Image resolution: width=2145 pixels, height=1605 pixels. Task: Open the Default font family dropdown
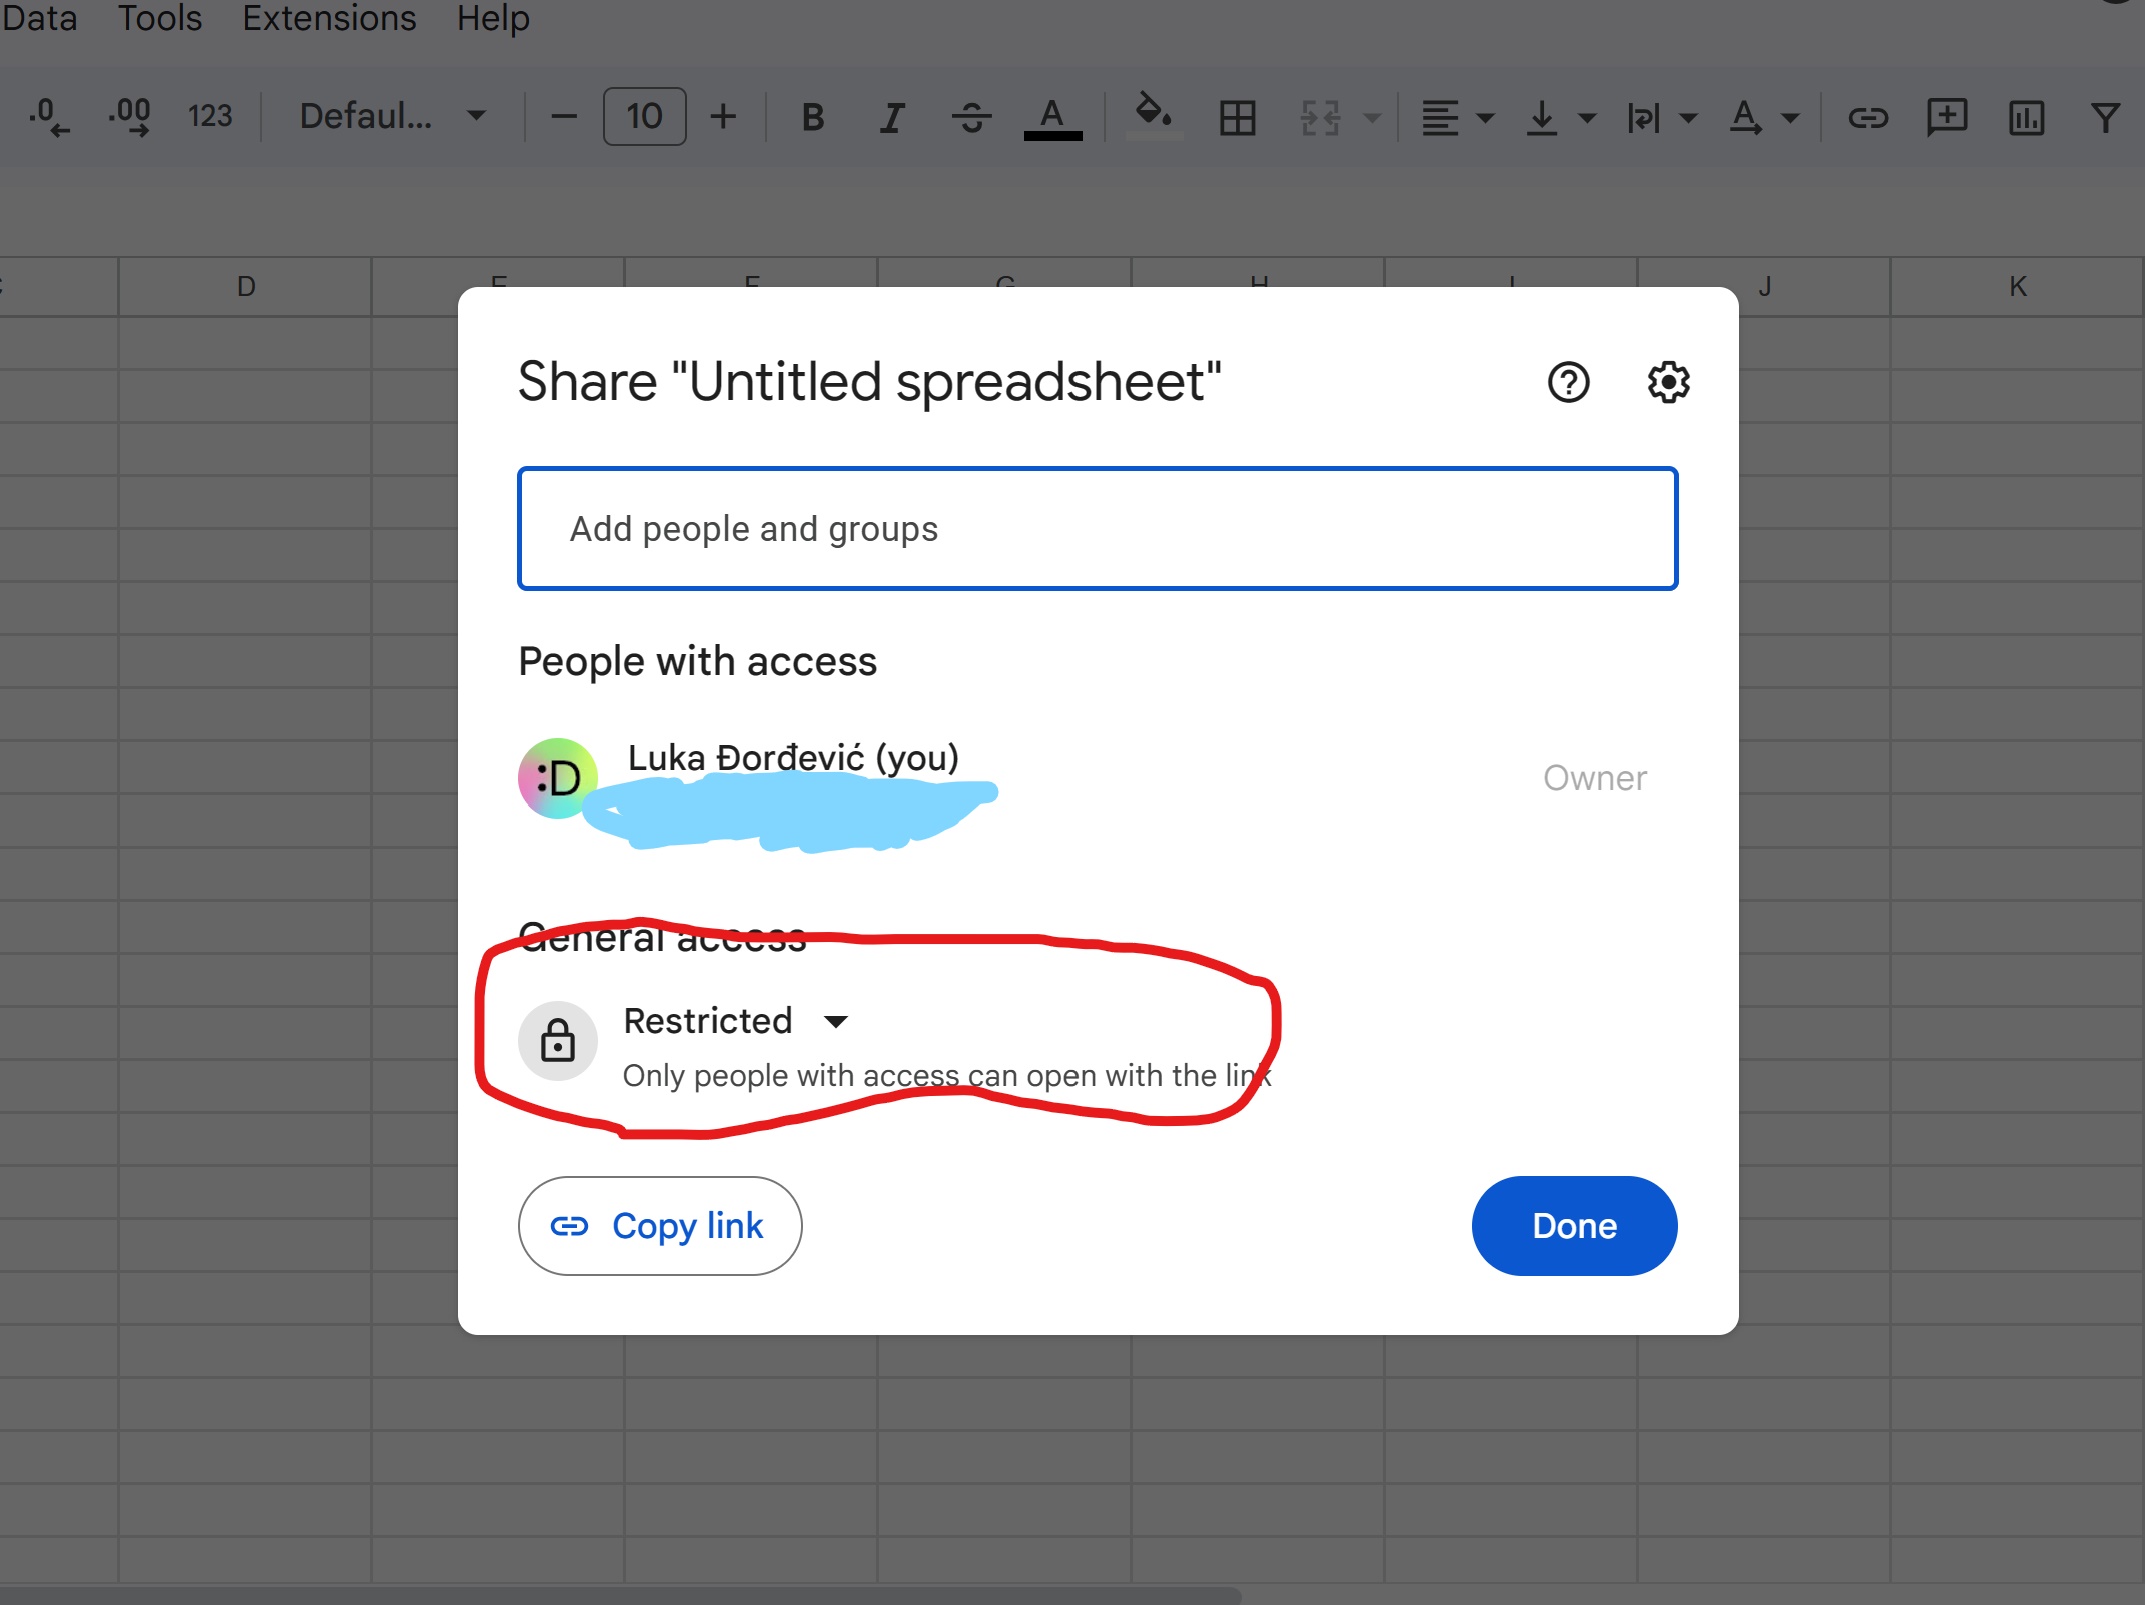click(x=392, y=116)
